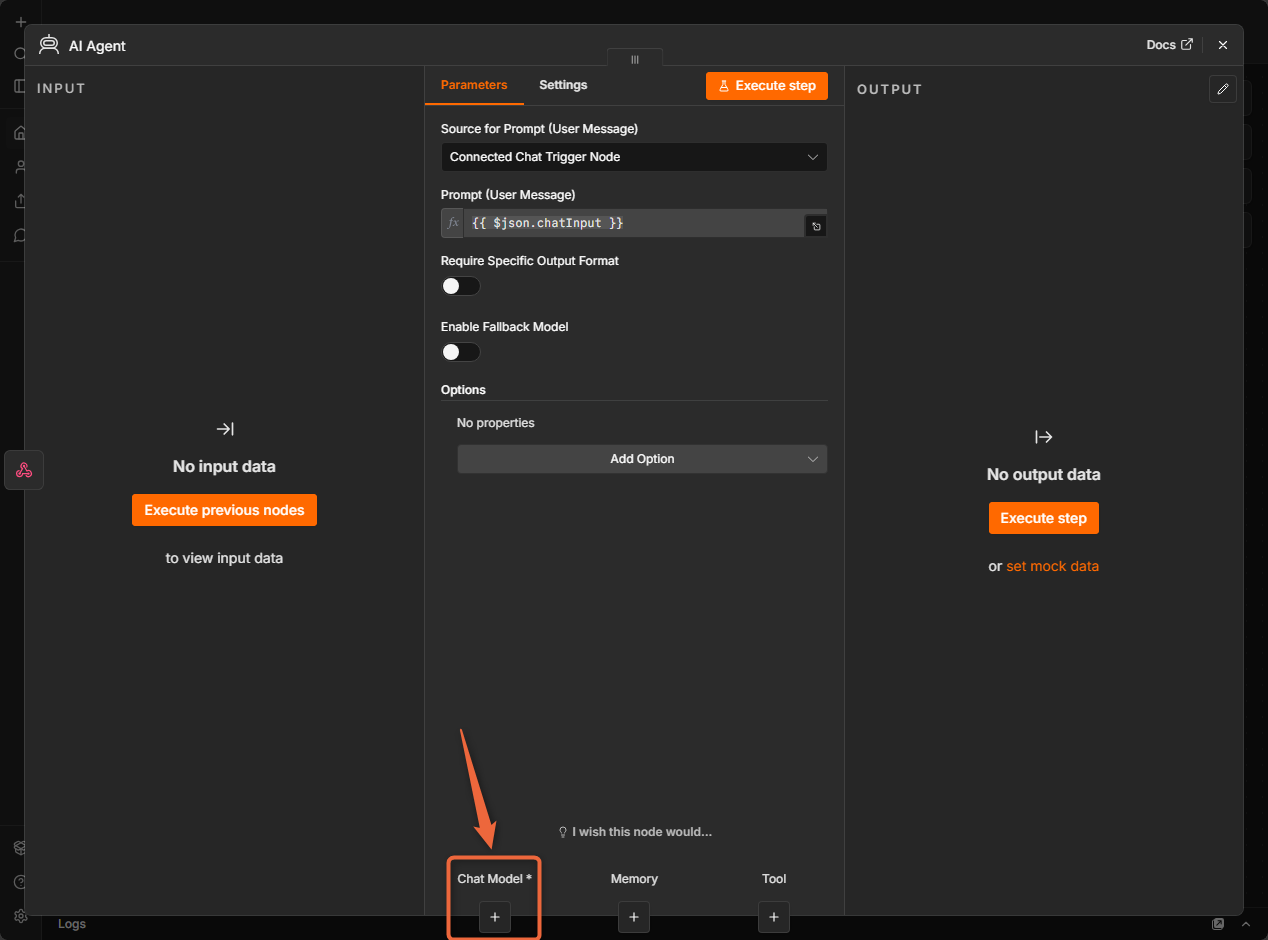Add Memory using its plus button

633,917
